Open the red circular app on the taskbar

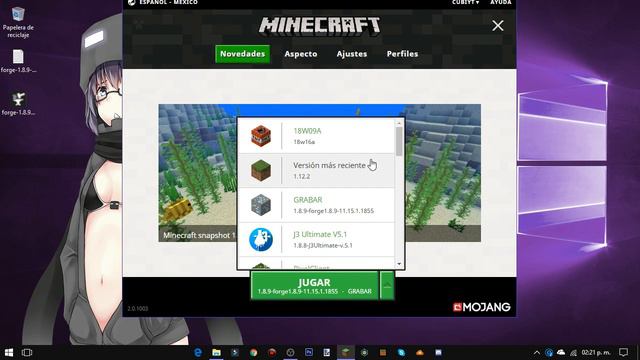coord(272,352)
